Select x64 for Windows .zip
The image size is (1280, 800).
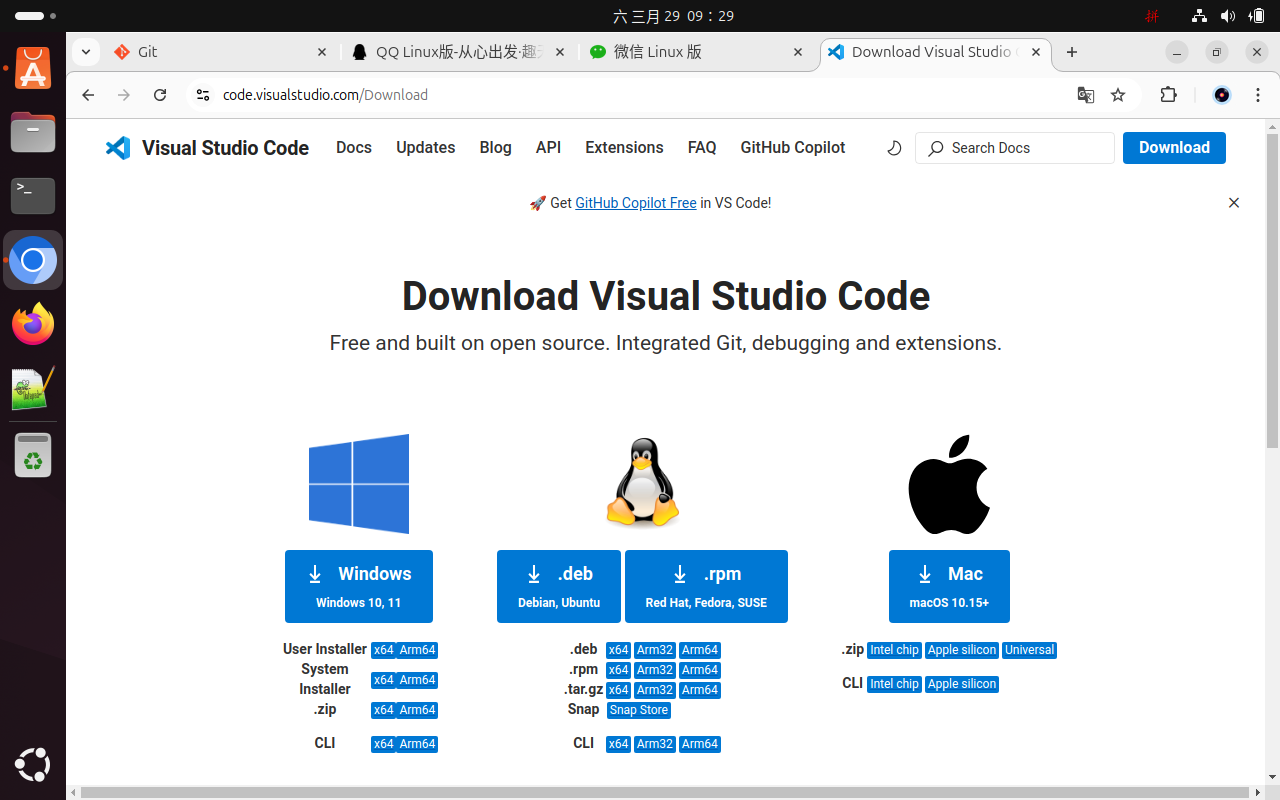click(383, 710)
